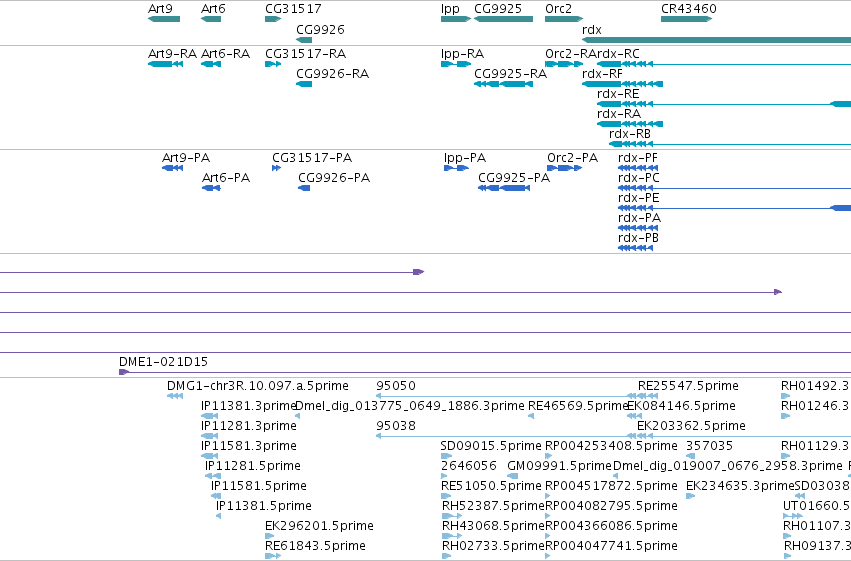
Task: Click the CG31517-RA transcript
Action: click(x=273, y=64)
